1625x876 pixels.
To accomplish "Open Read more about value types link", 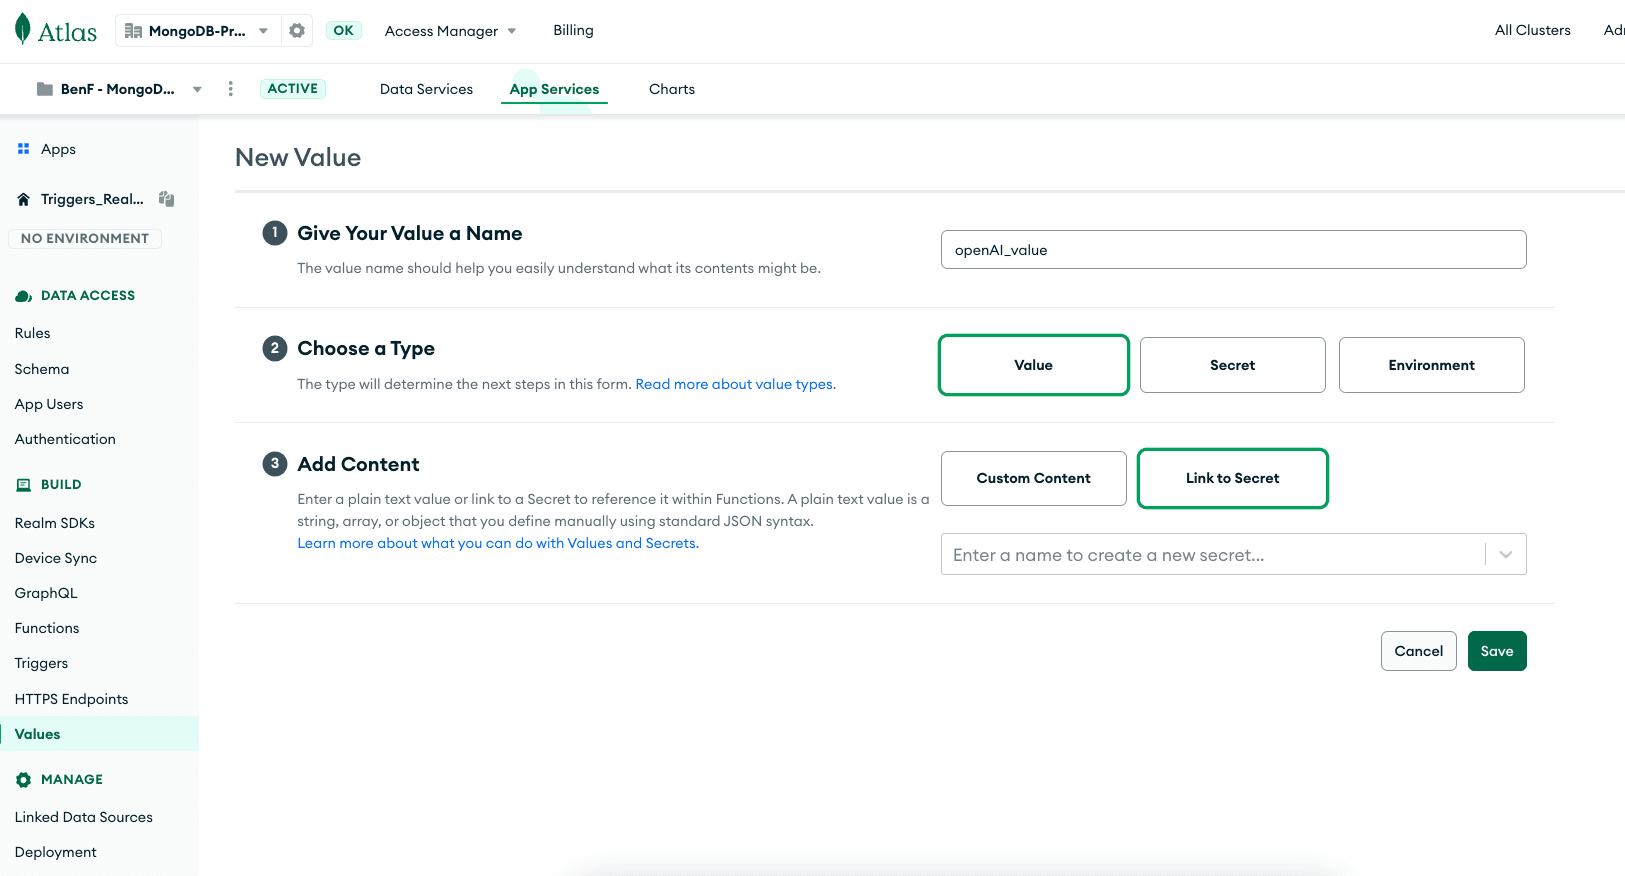I will pos(735,384).
